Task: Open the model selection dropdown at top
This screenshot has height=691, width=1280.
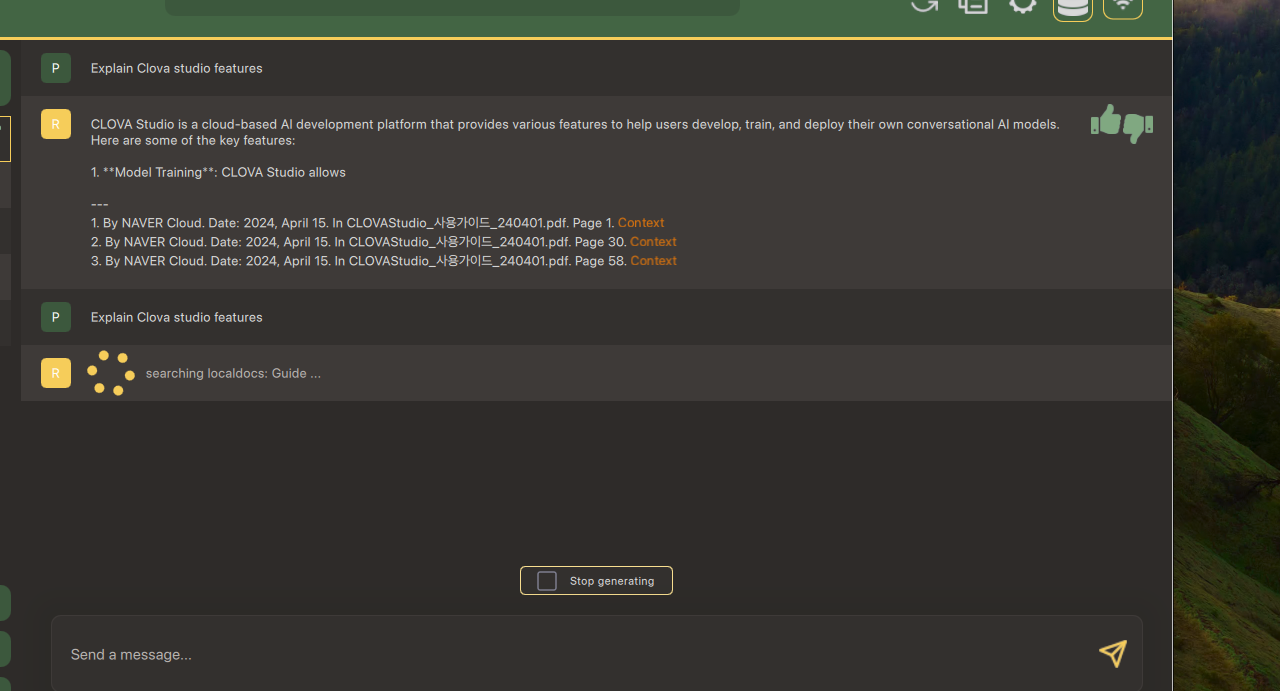Action: coord(452,6)
